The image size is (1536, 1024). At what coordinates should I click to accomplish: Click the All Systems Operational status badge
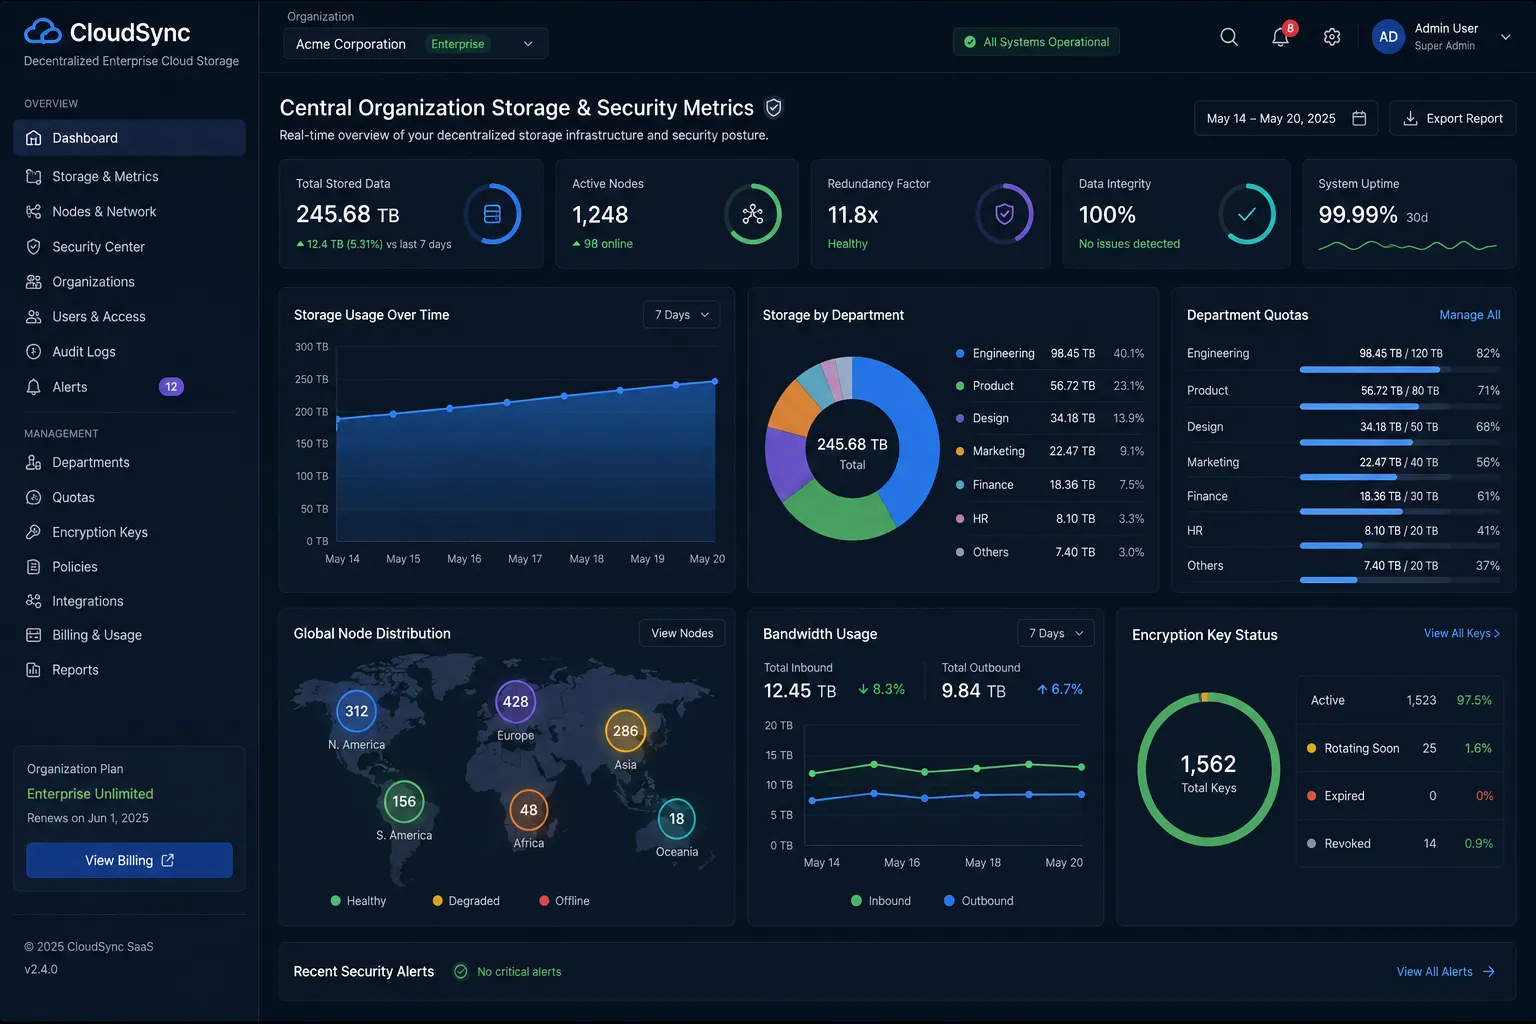tap(1036, 42)
